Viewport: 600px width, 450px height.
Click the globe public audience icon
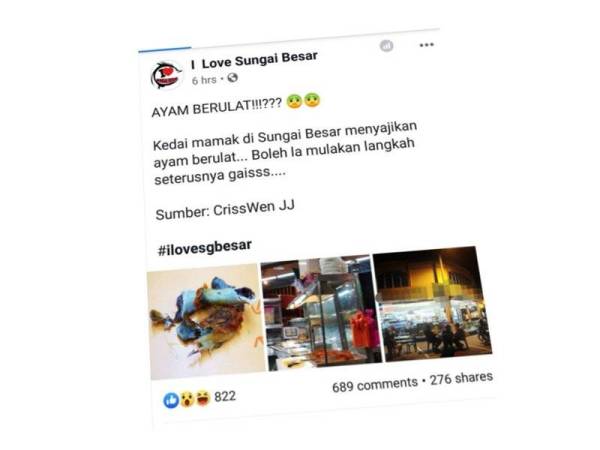coord(232,78)
